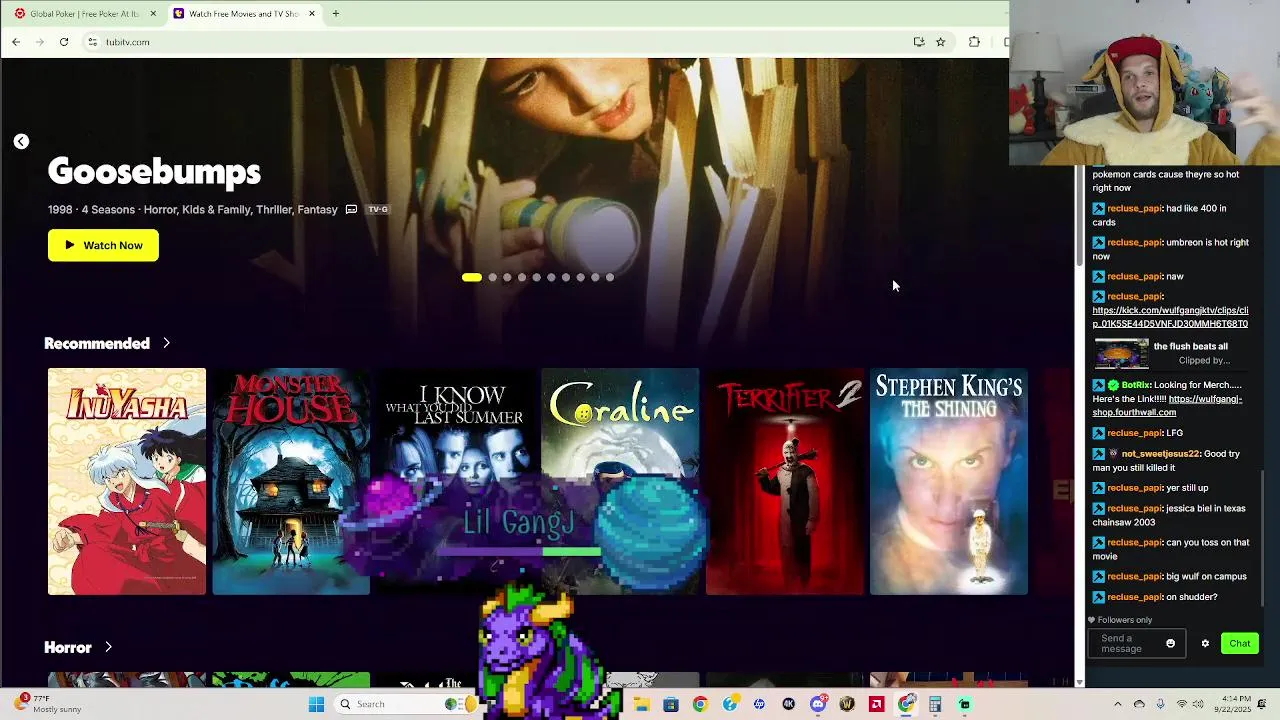Select the Watch Free Movies and TV tab
This screenshot has height=720, width=1280.
(x=243, y=14)
